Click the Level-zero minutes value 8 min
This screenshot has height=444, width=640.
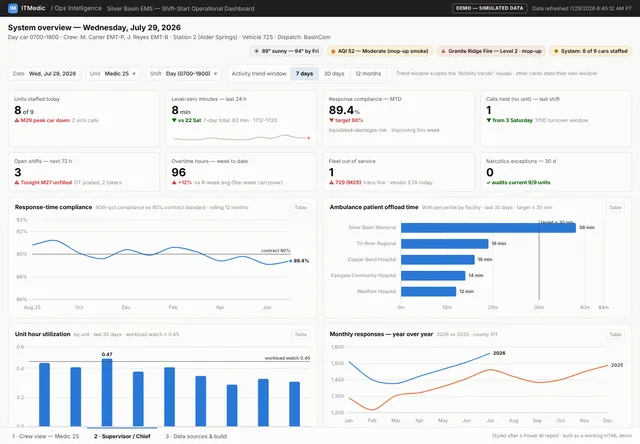[x=181, y=111]
